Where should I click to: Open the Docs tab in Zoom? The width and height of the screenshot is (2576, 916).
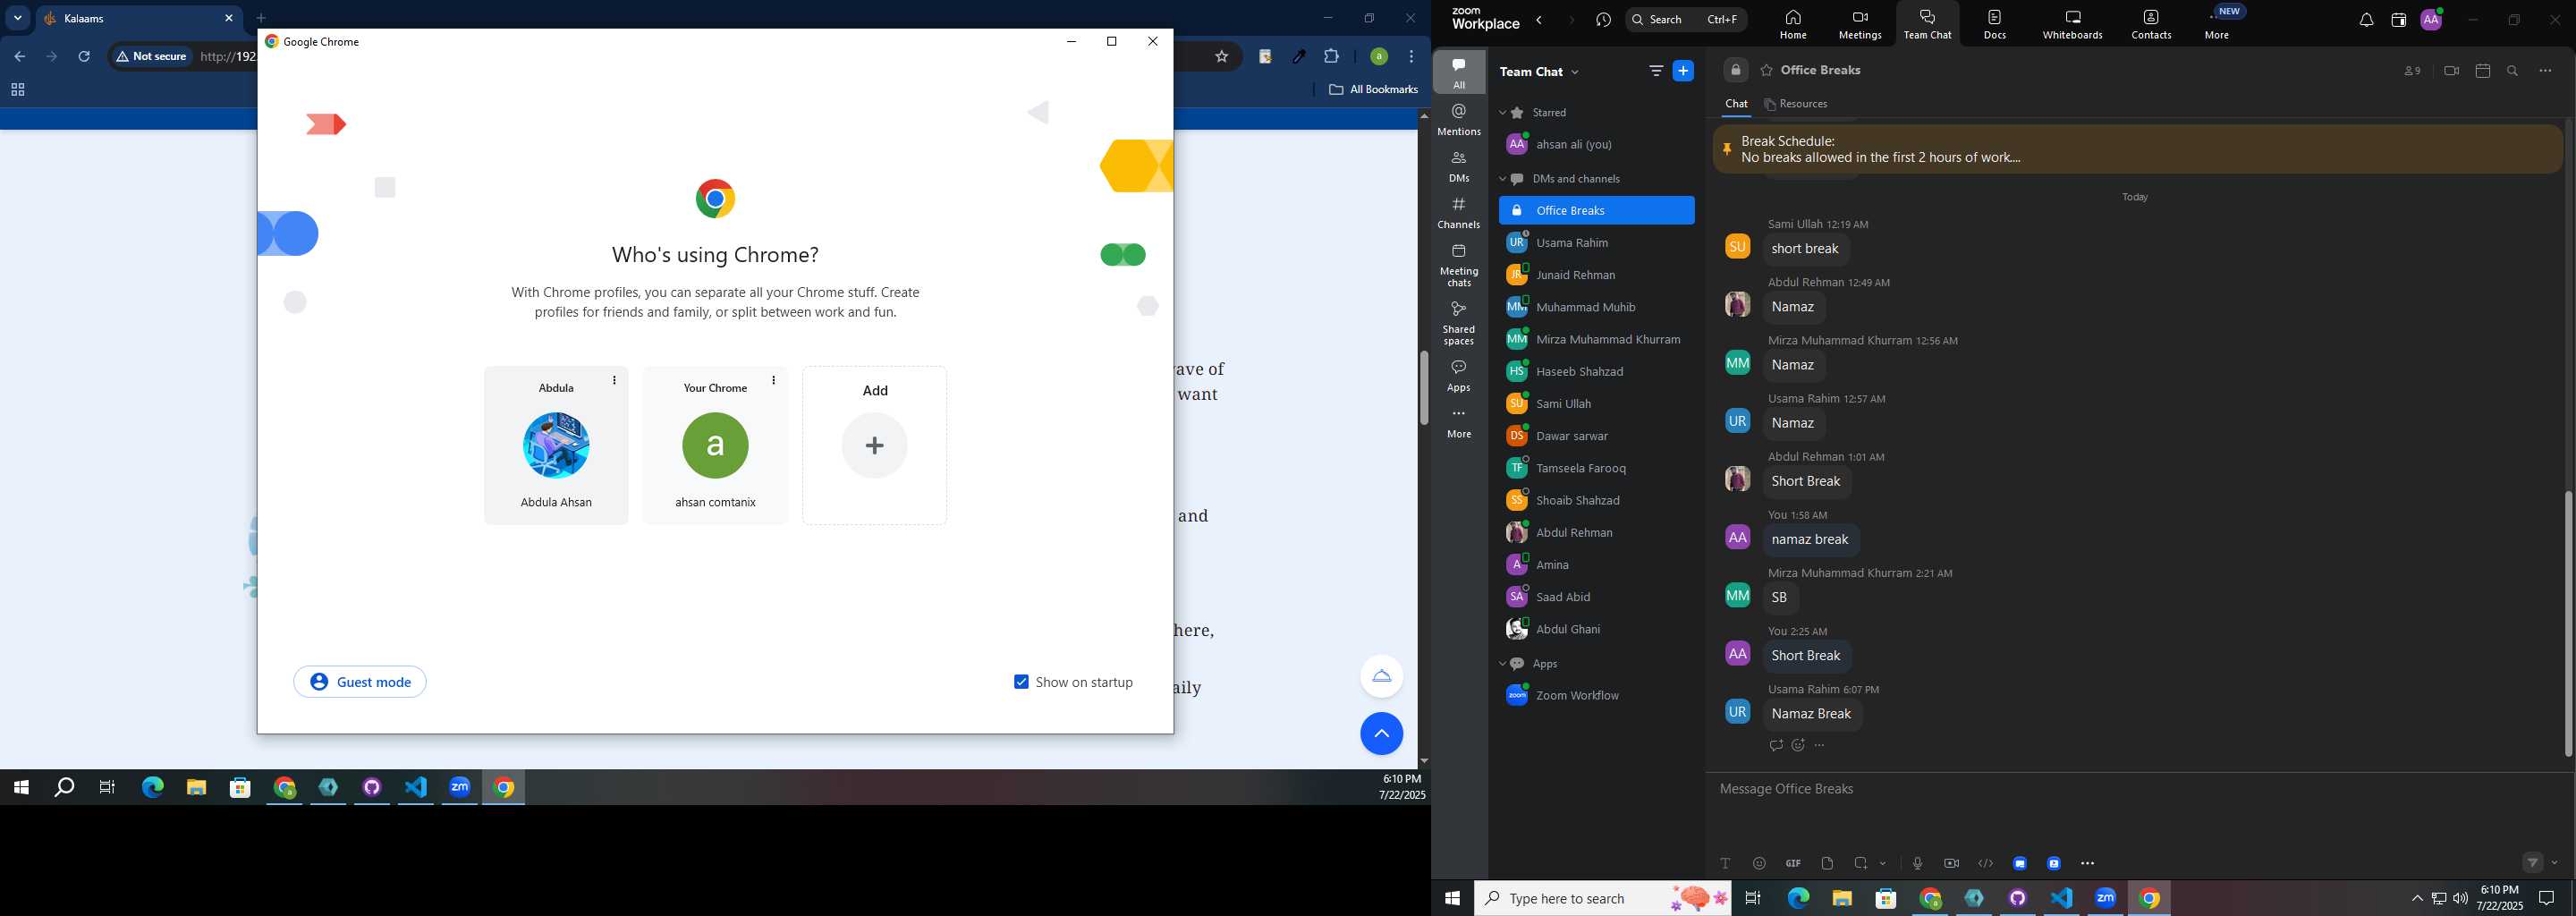(1994, 25)
